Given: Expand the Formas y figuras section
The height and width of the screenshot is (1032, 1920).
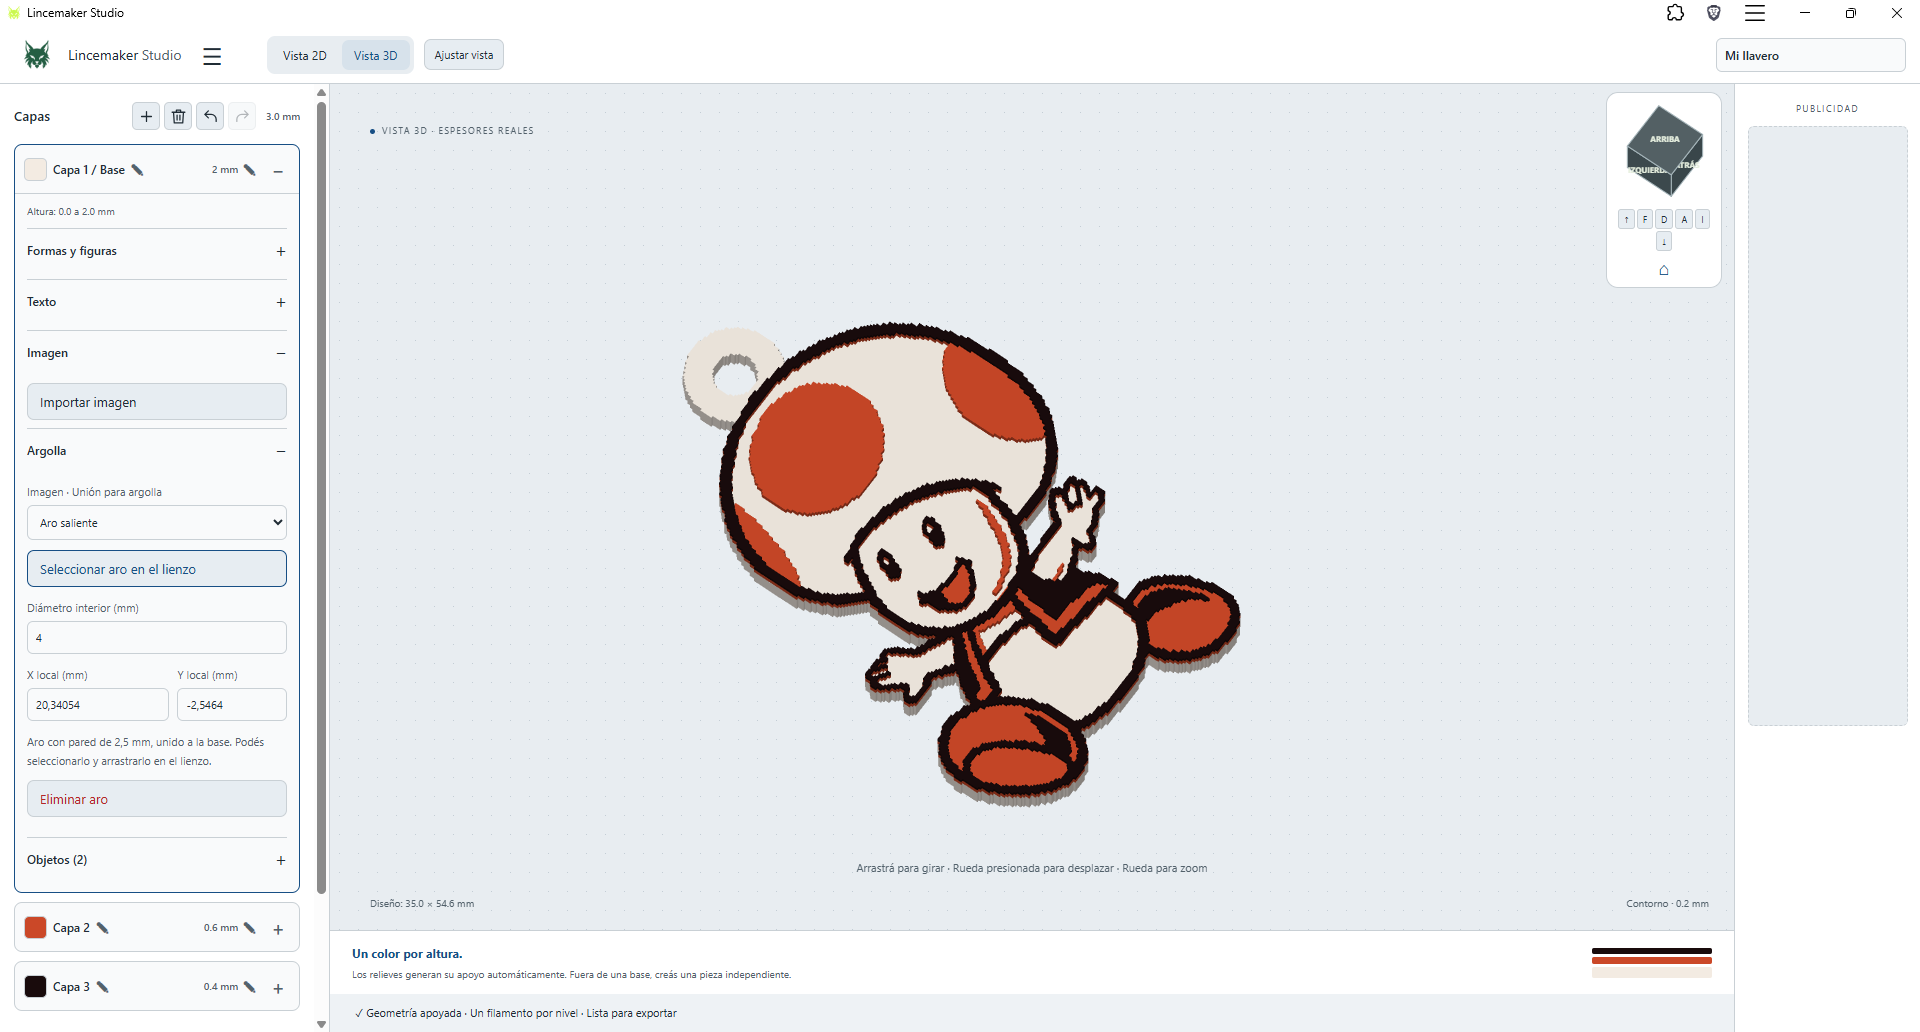Looking at the screenshot, I should 281,252.
